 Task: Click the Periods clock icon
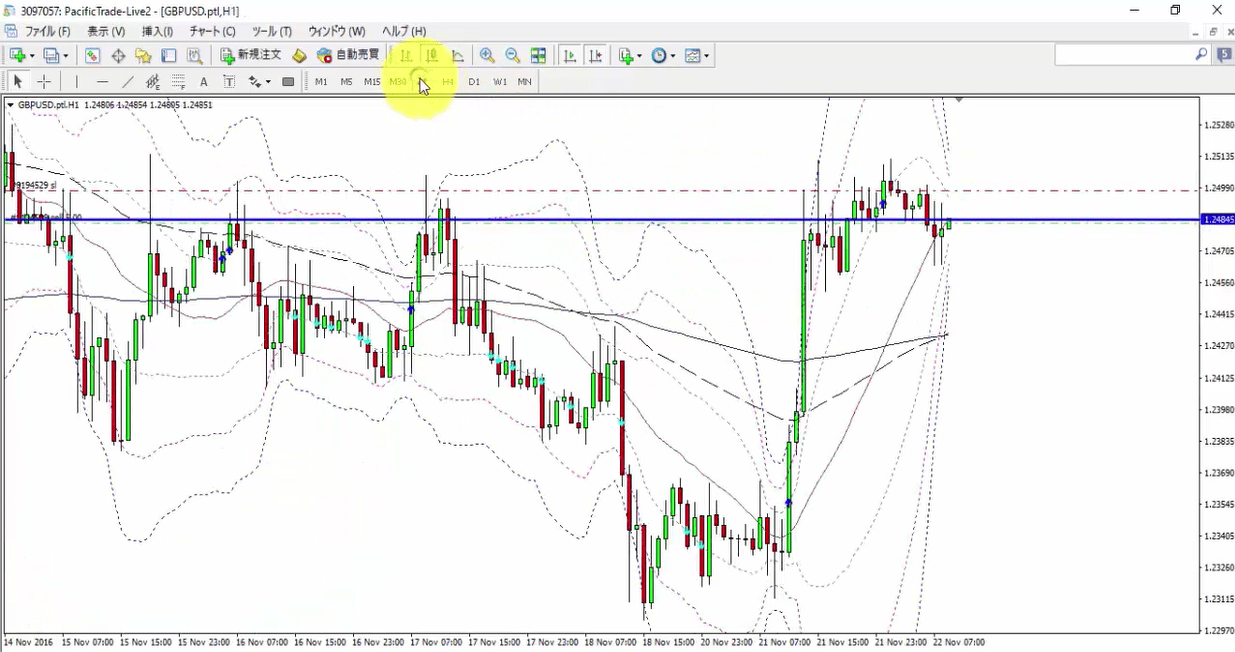pos(659,56)
